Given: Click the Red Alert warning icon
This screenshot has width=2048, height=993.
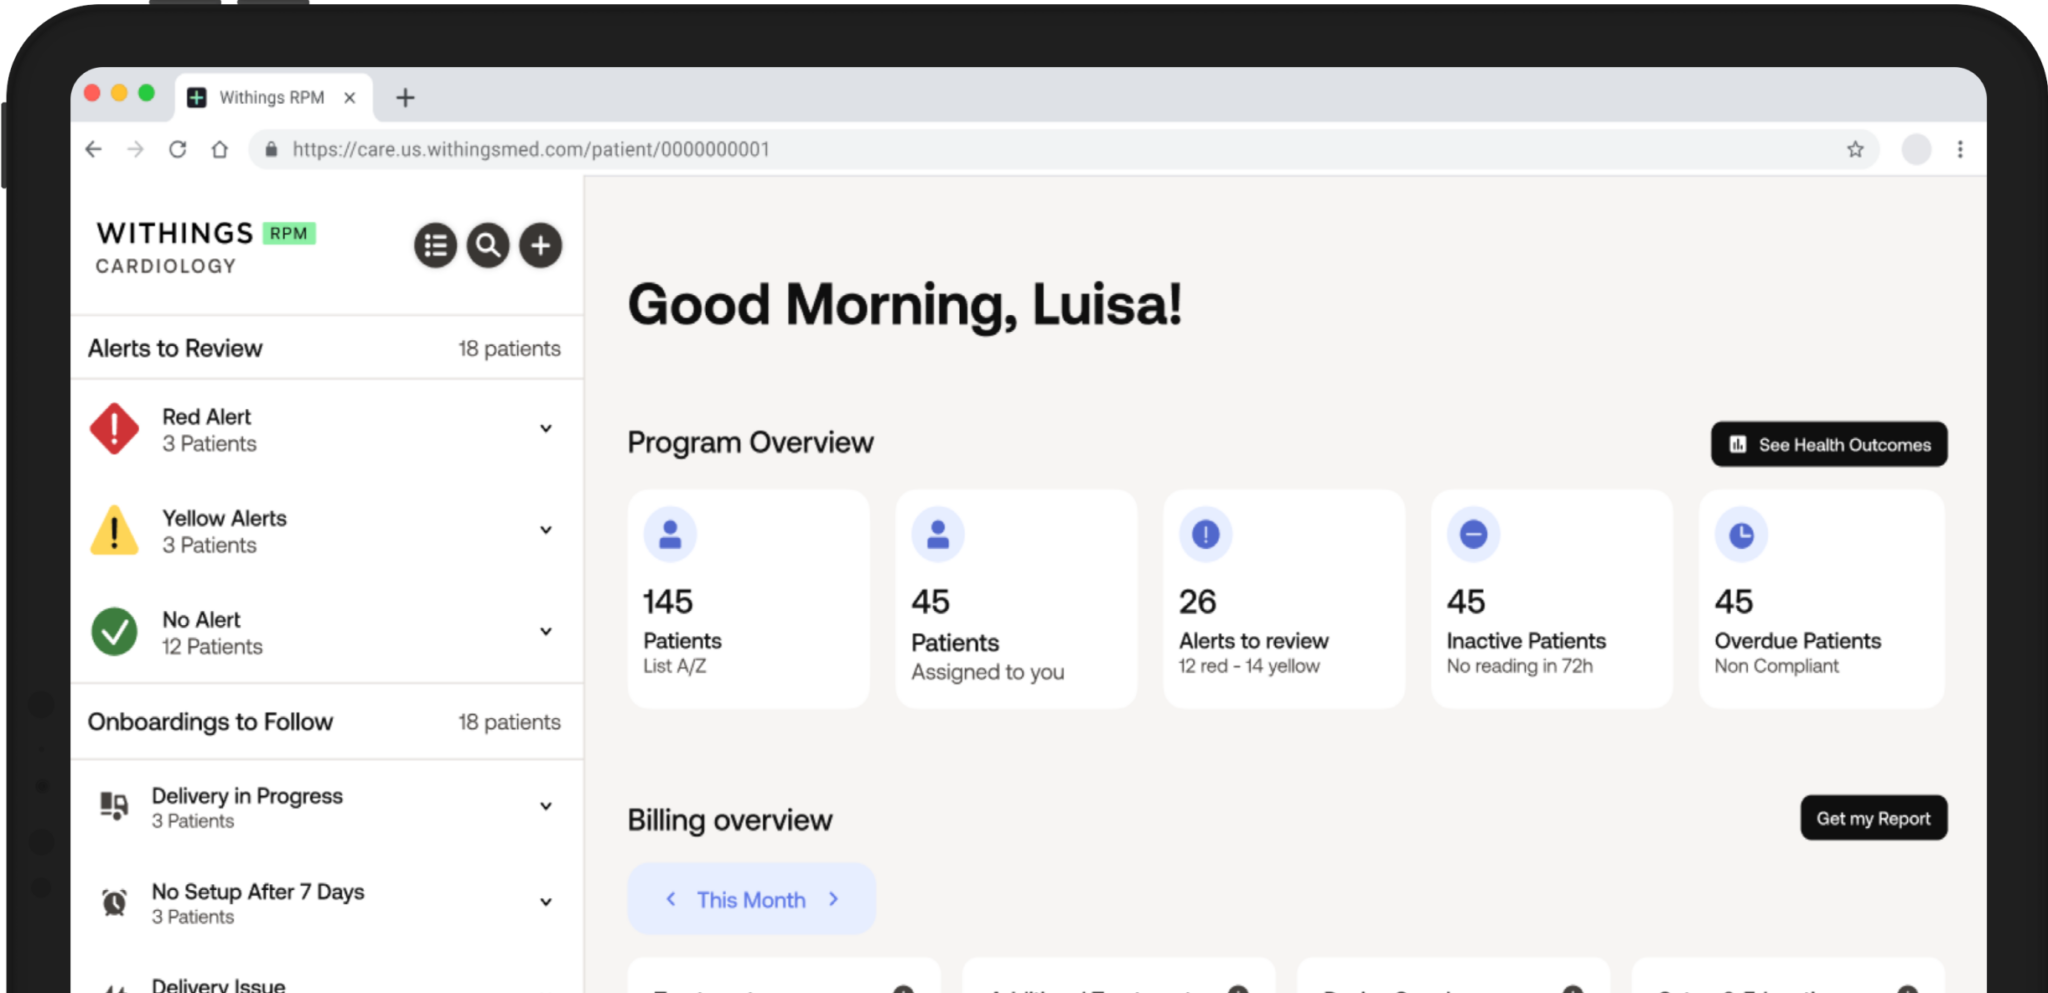Looking at the screenshot, I should pos(114,429).
